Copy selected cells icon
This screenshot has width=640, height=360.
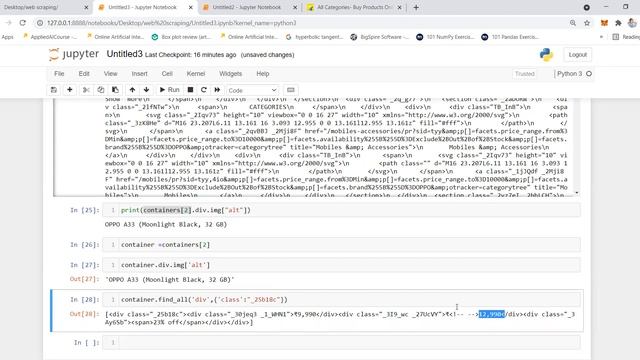pyautogui.click(x=101, y=90)
